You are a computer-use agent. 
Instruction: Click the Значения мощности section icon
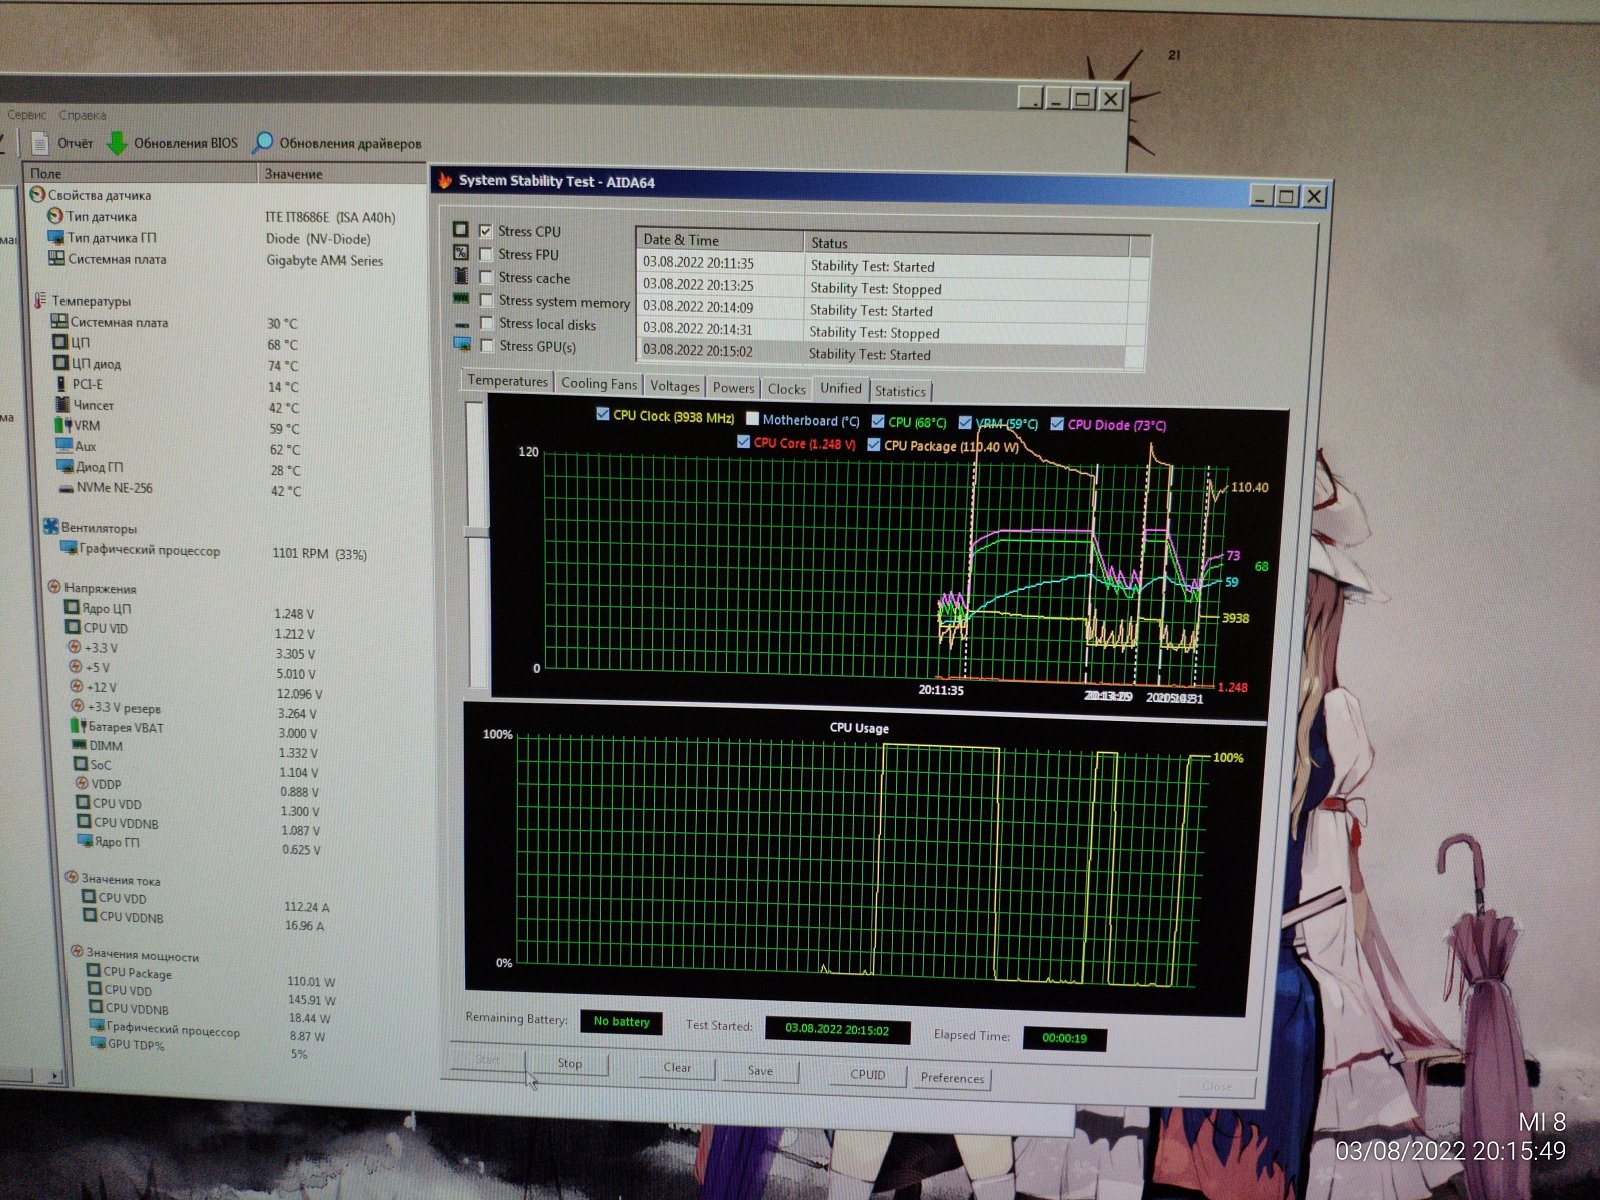pyautogui.click(x=77, y=951)
